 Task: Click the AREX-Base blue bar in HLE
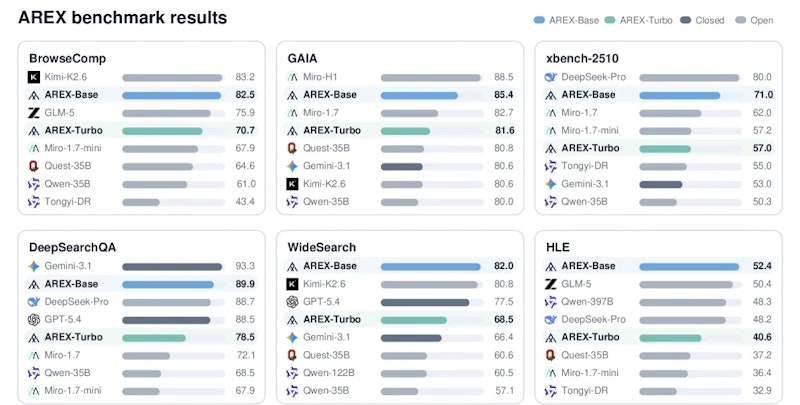(x=689, y=266)
